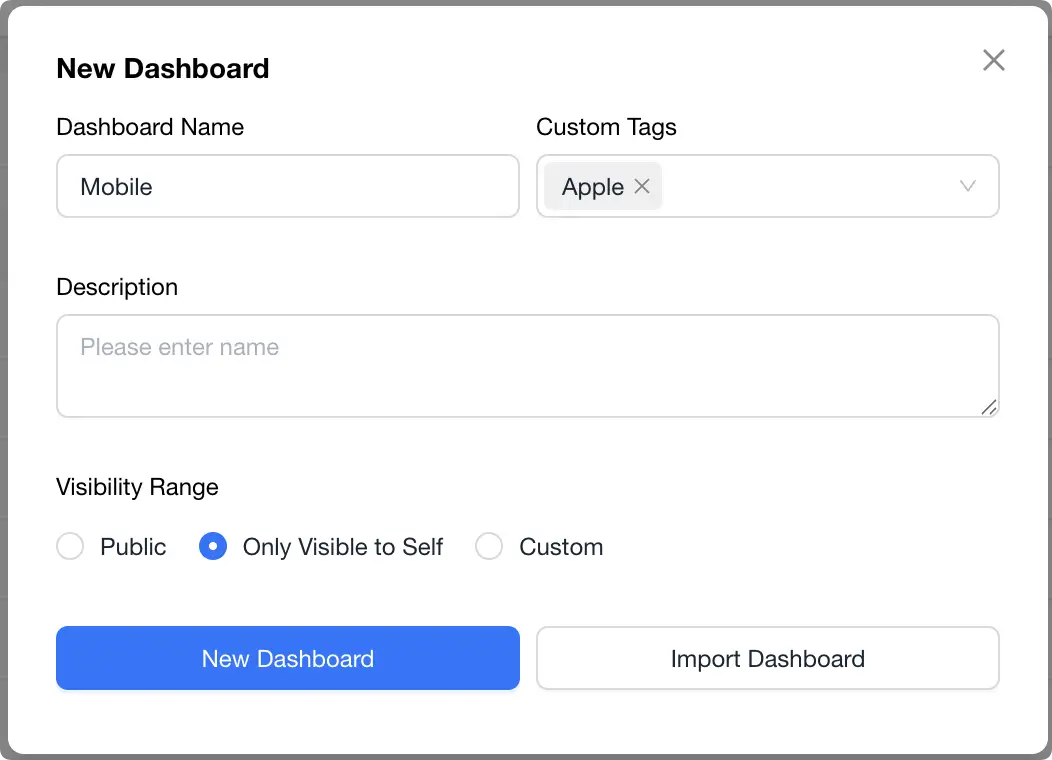Click the Custom Tags label

pyautogui.click(x=606, y=127)
